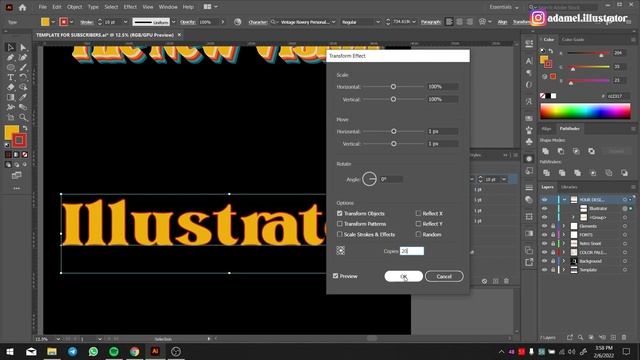Screen dimensions: 640x360
Task: Open Illustrator from Windows taskbar
Action: coord(155,351)
